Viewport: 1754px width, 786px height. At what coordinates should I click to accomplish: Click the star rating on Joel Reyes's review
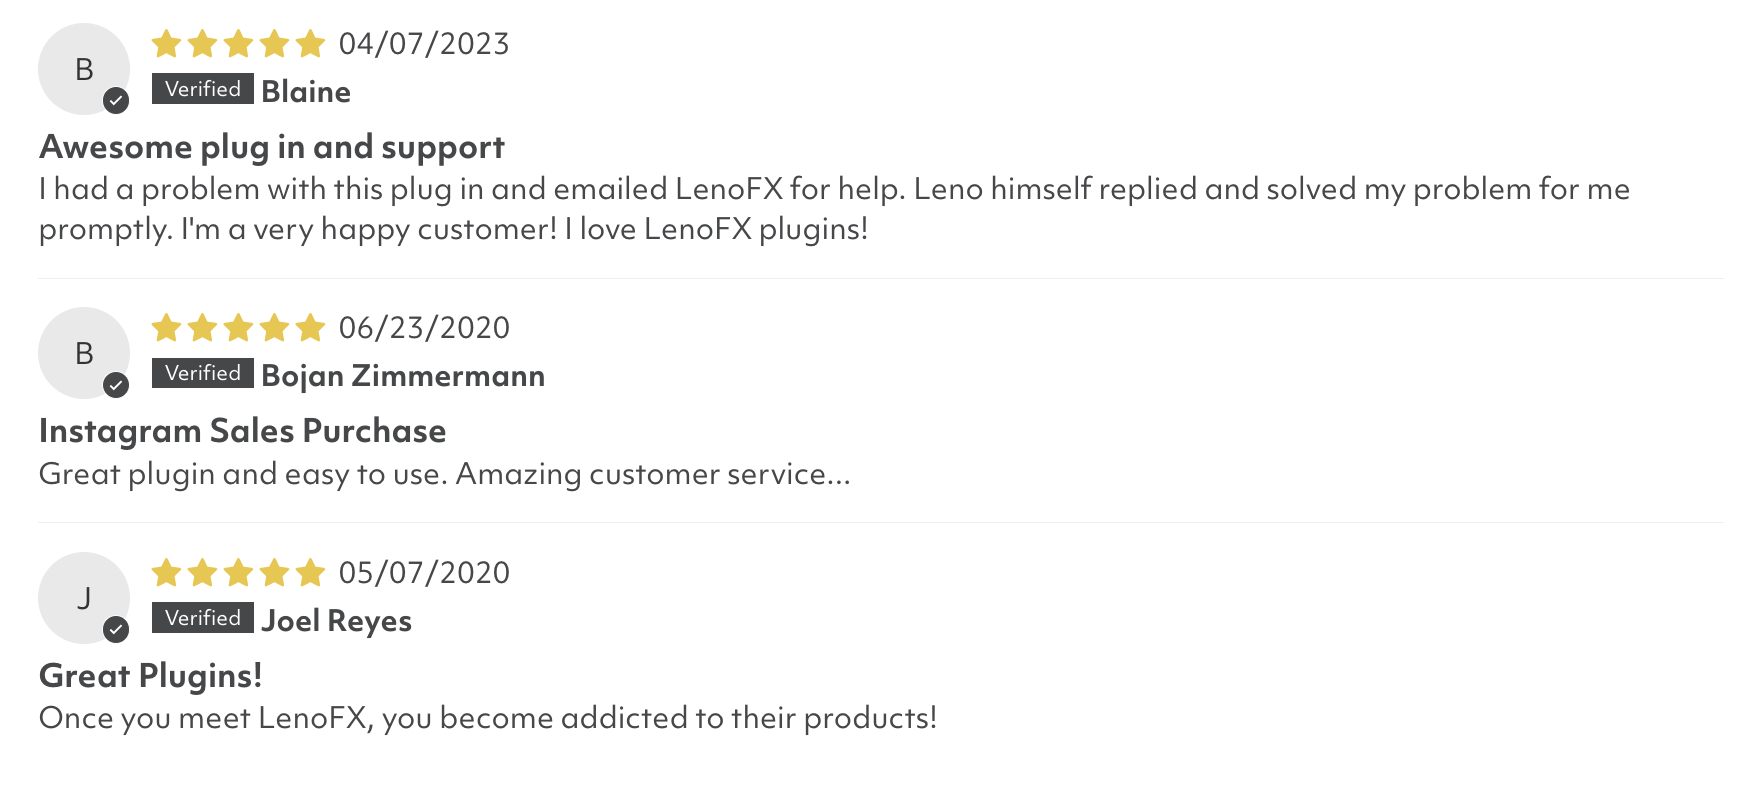click(x=238, y=573)
